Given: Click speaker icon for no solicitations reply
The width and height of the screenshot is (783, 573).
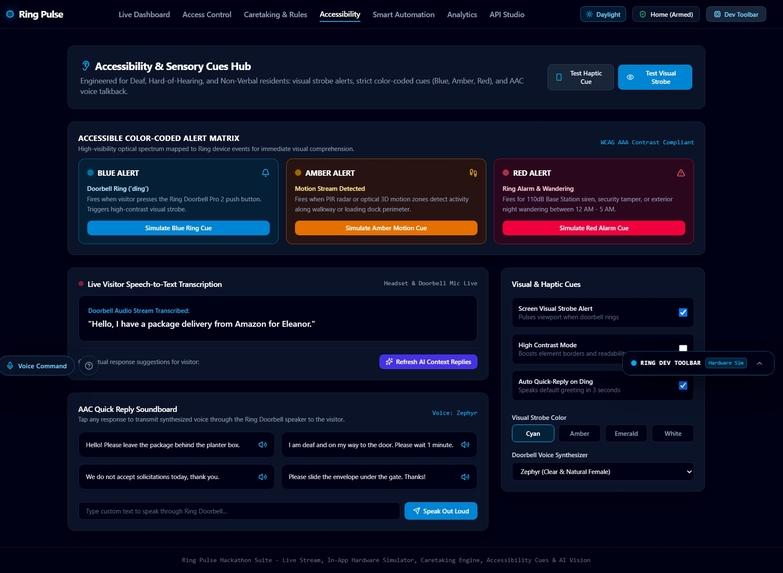Looking at the screenshot, I should coord(263,477).
